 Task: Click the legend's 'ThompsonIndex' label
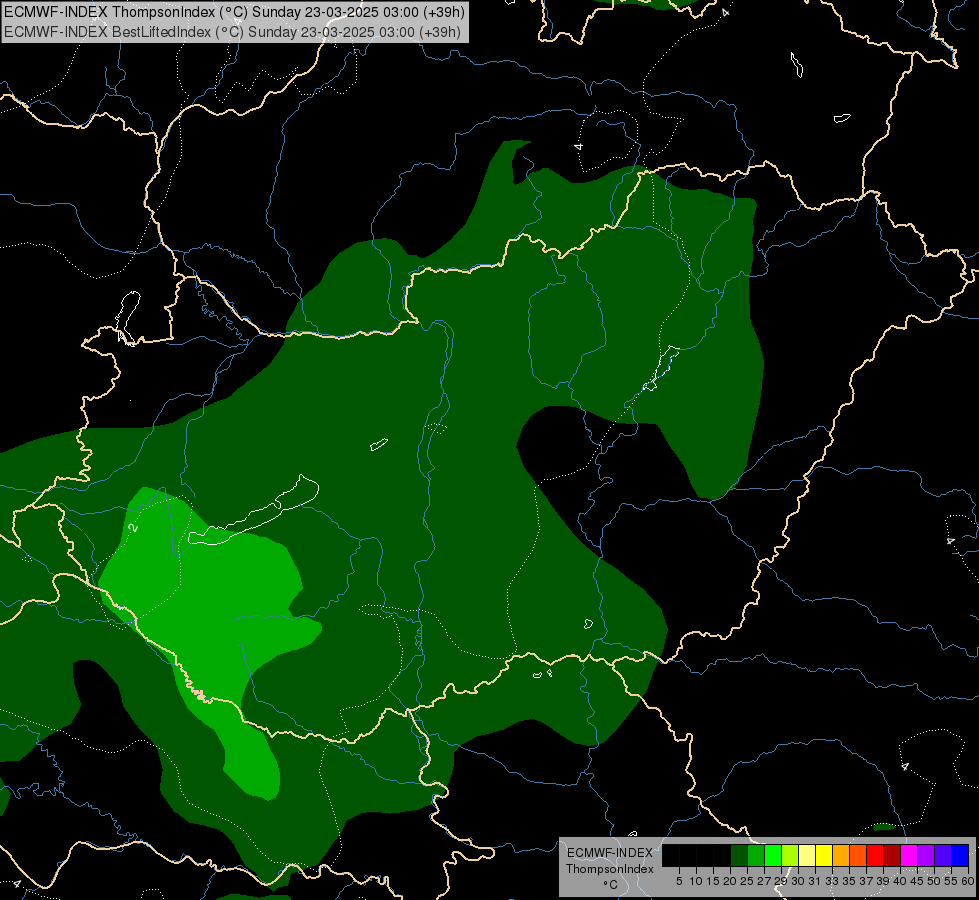(610, 869)
